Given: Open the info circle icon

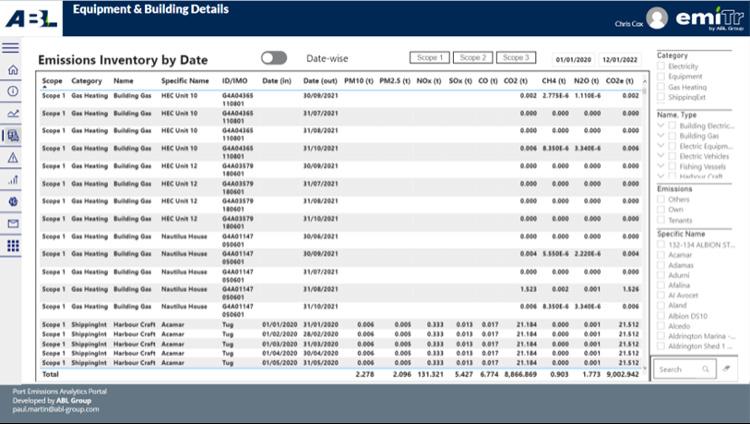Looking at the screenshot, I should coord(13,91).
